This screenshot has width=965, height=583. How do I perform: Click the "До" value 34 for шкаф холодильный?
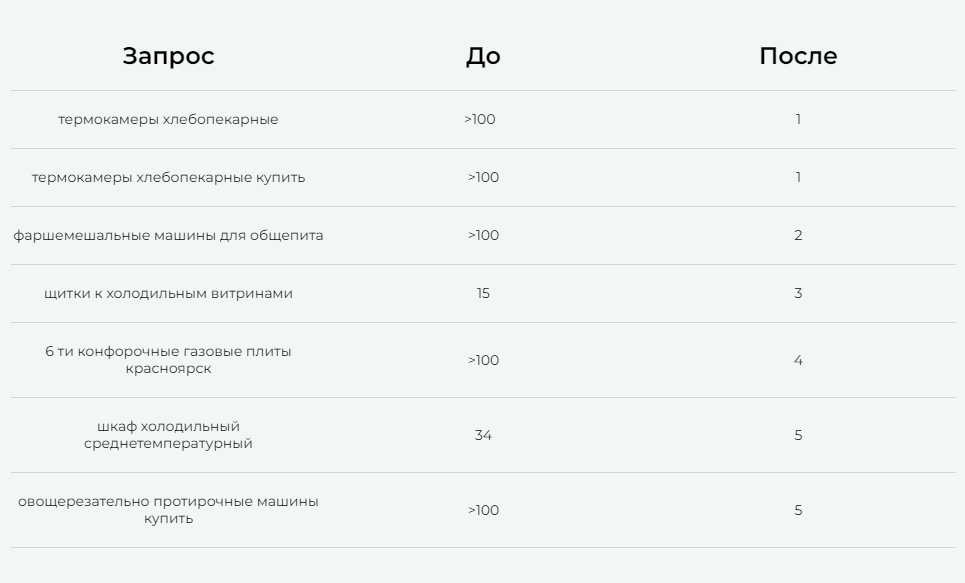coord(483,435)
